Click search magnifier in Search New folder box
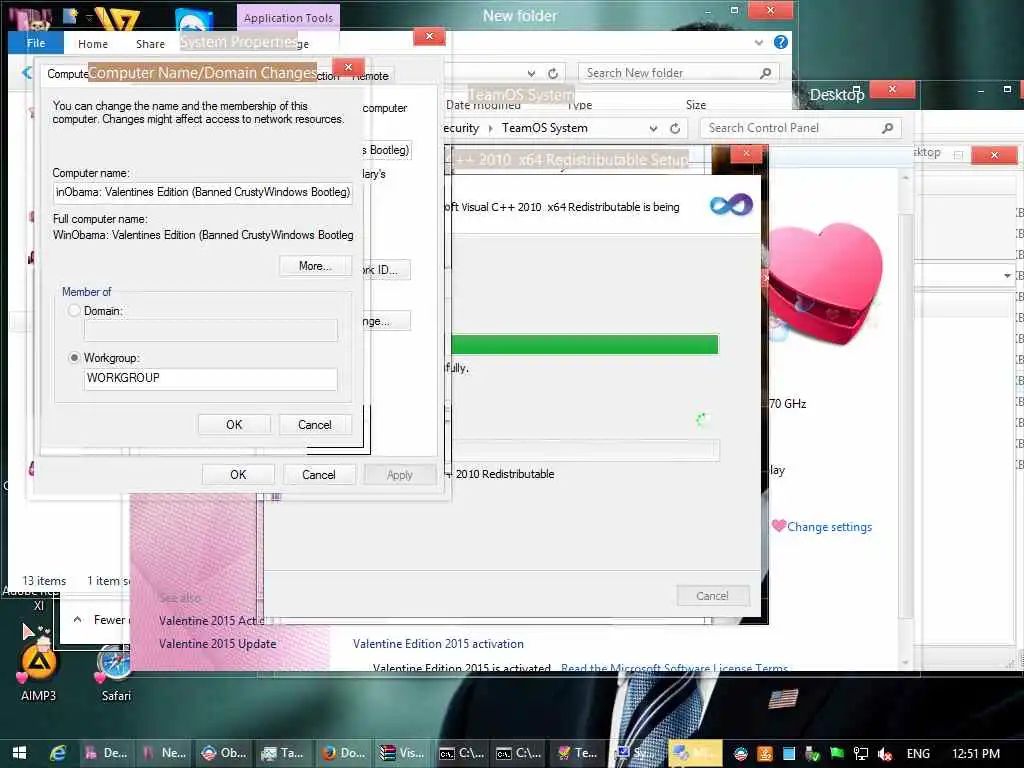Viewport: 1024px width, 768px height. [x=766, y=73]
